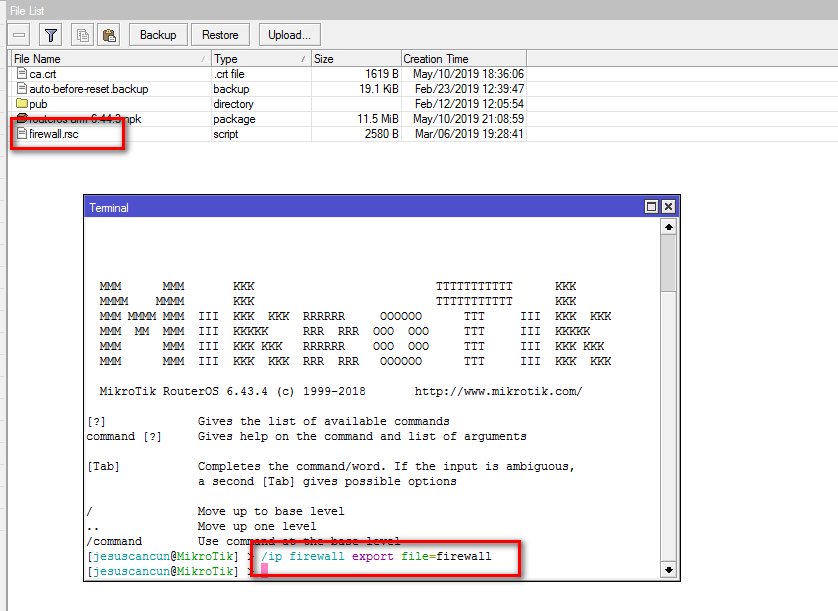Maximize the Terminal window

[651, 207]
